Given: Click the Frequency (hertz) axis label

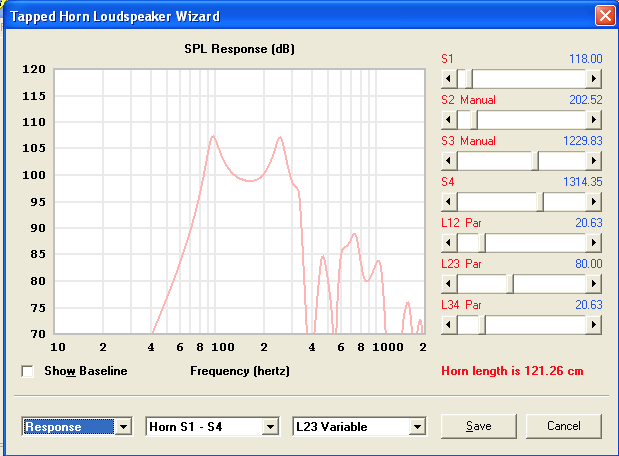Looking at the screenshot, I should pyautogui.click(x=240, y=371).
